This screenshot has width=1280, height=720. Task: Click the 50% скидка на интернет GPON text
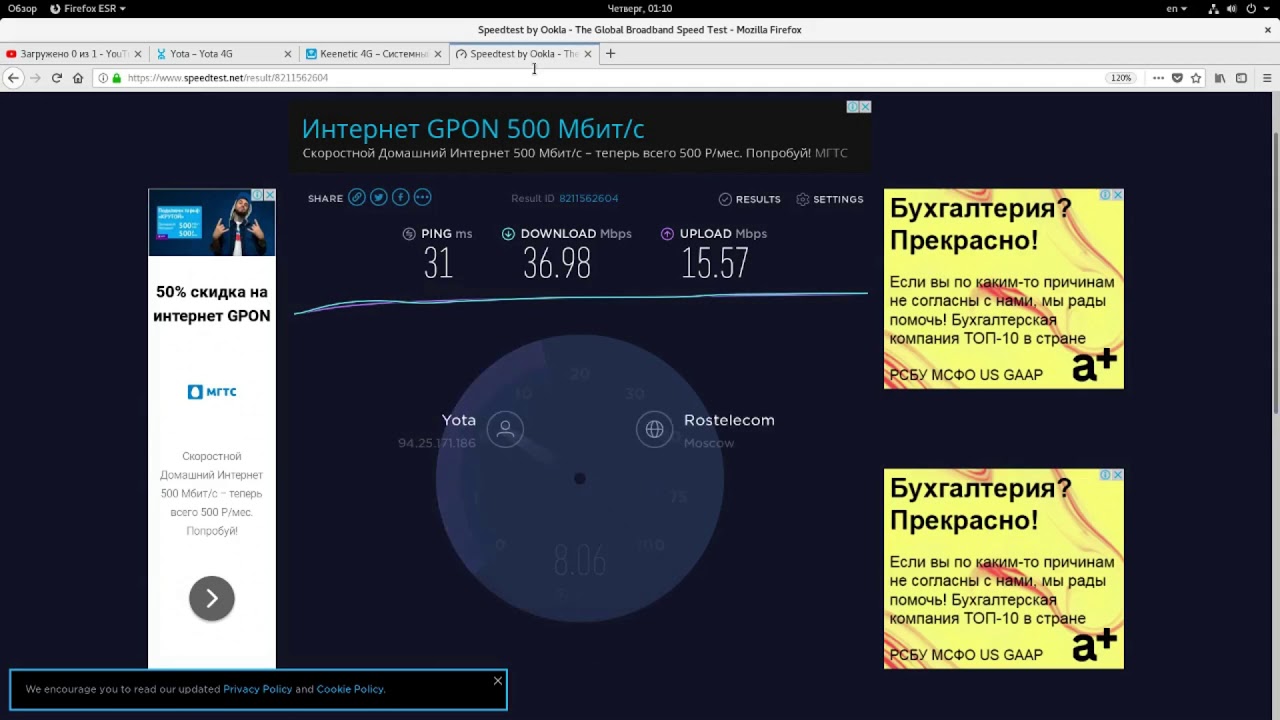pyautogui.click(x=212, y=304)
